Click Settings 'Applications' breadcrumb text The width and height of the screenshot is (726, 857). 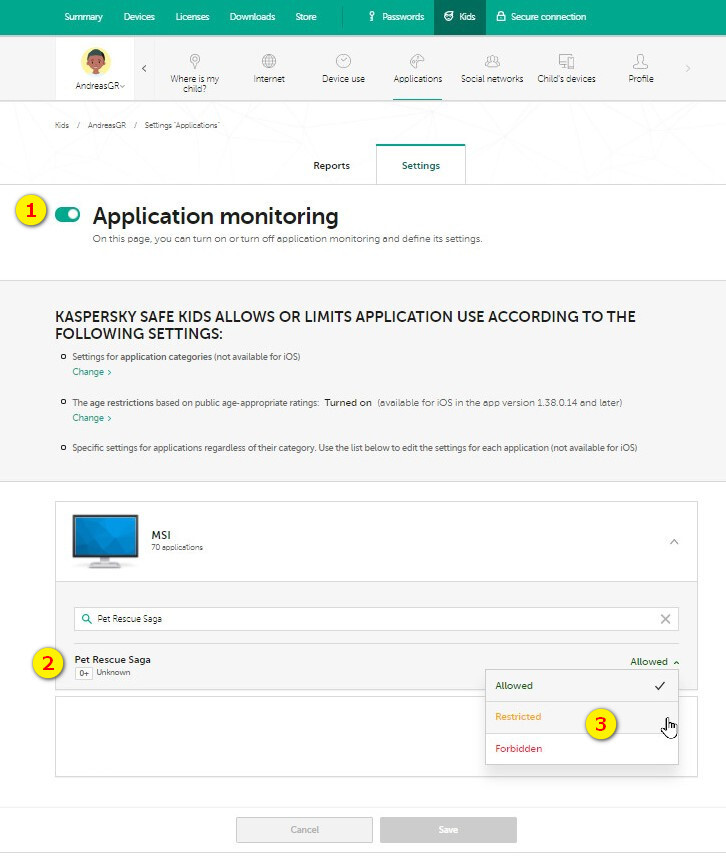click(x=182, y=125)
